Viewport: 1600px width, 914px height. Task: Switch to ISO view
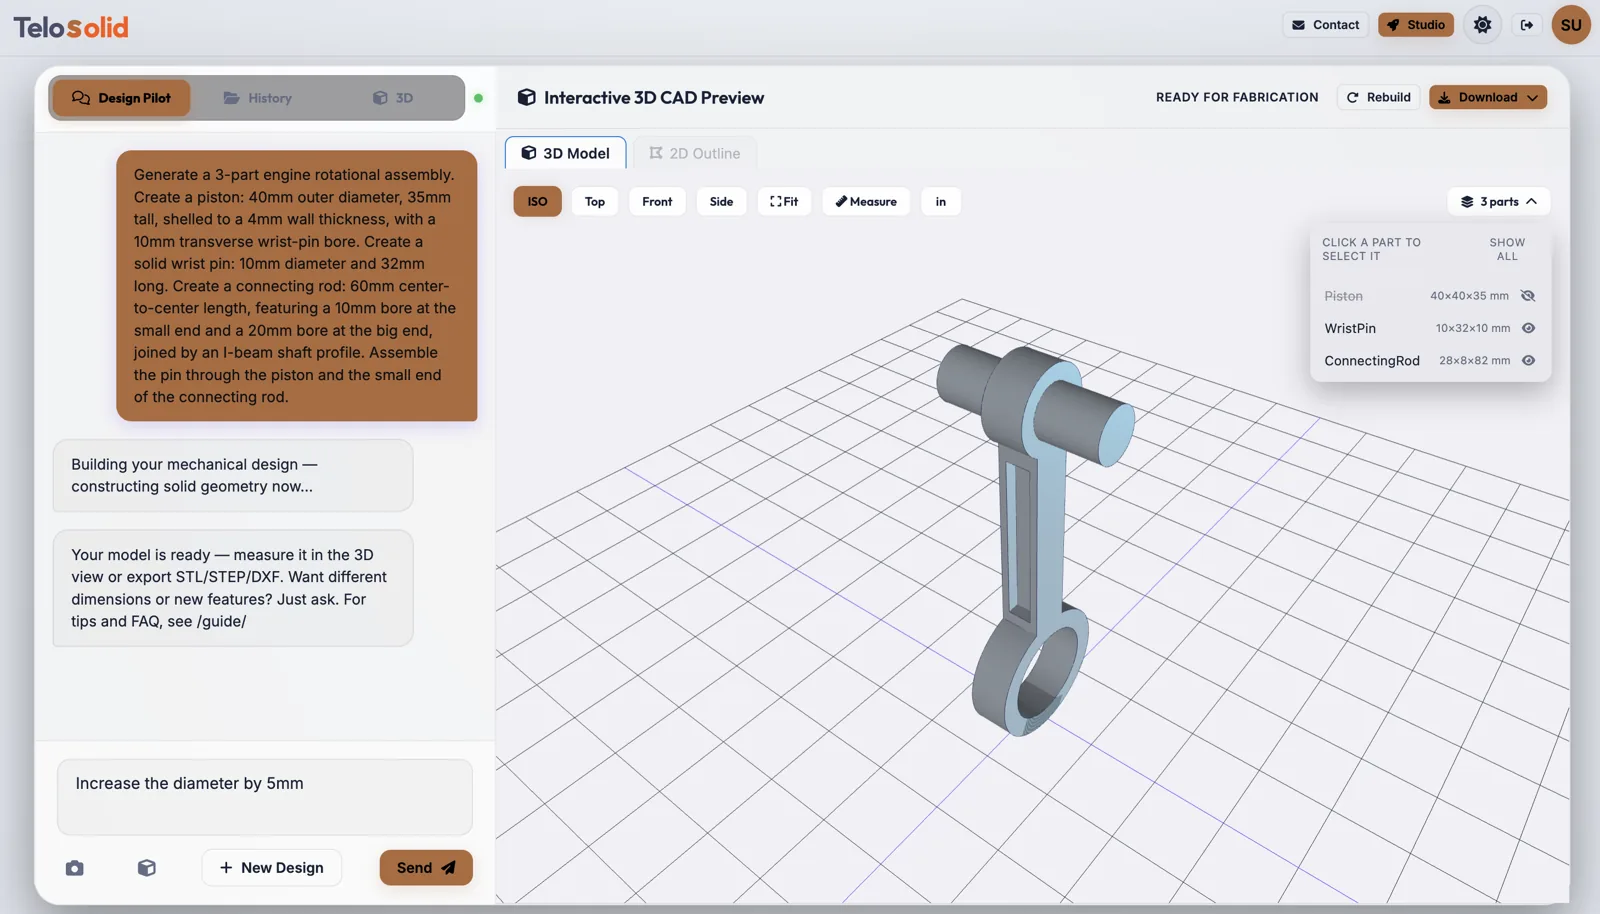click(538, 201)
